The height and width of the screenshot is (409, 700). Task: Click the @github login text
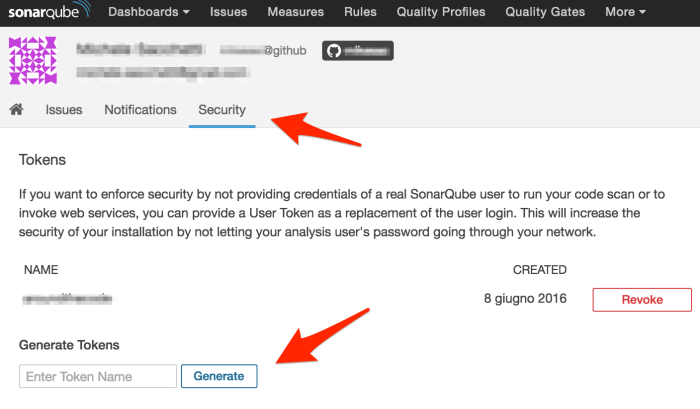pyautogui.click(x=263, y=50)
